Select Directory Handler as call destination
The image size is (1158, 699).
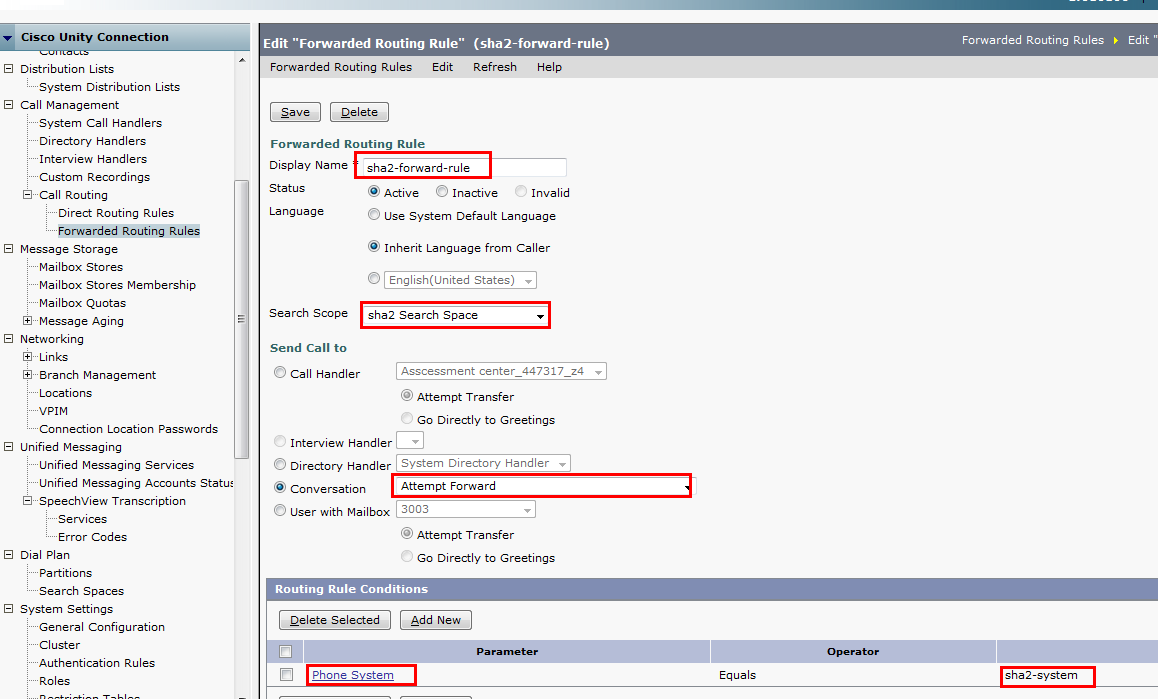click(280, 465)
